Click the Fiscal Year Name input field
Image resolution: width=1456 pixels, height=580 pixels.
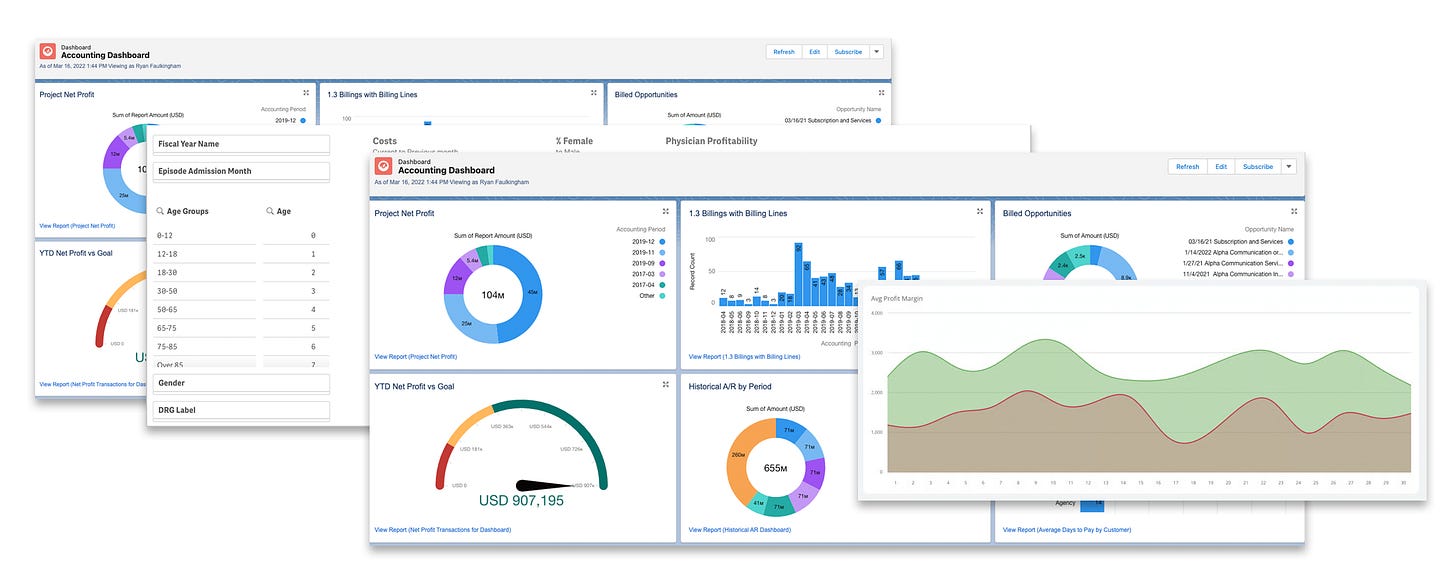pos(240,143)
